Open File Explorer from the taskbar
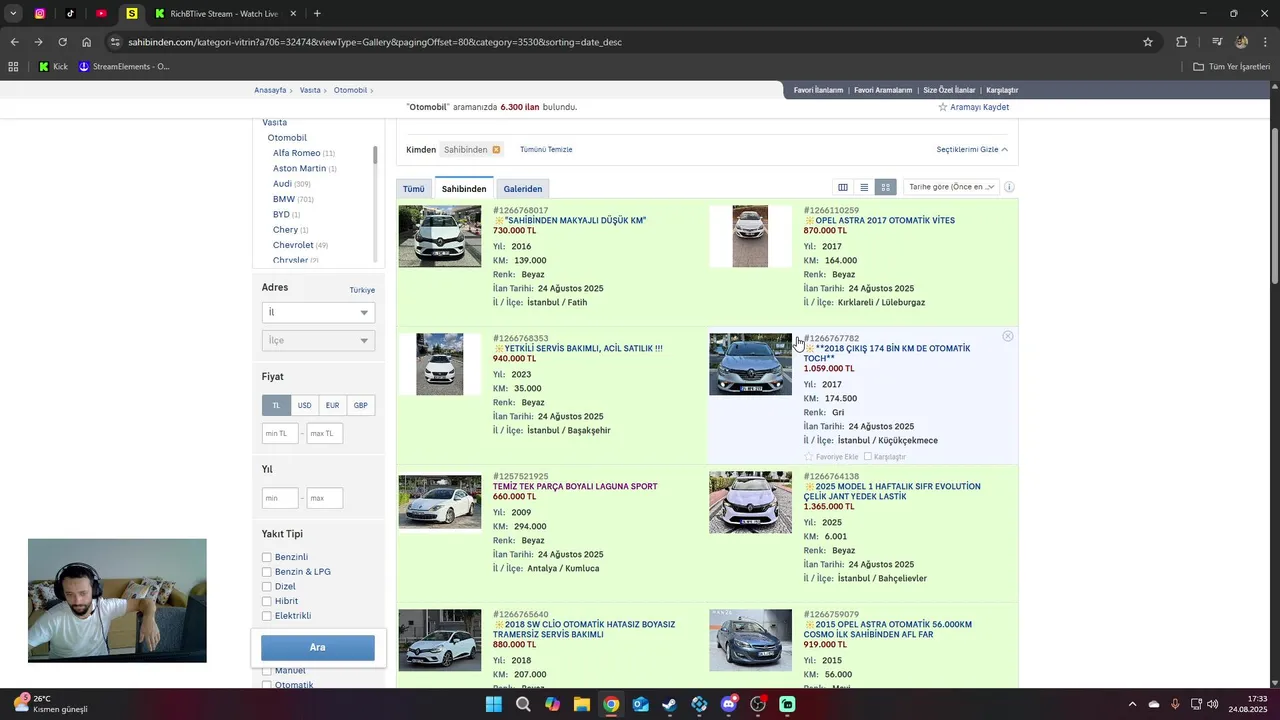The width and height of the screenshot is (1280, 720). 582,704
